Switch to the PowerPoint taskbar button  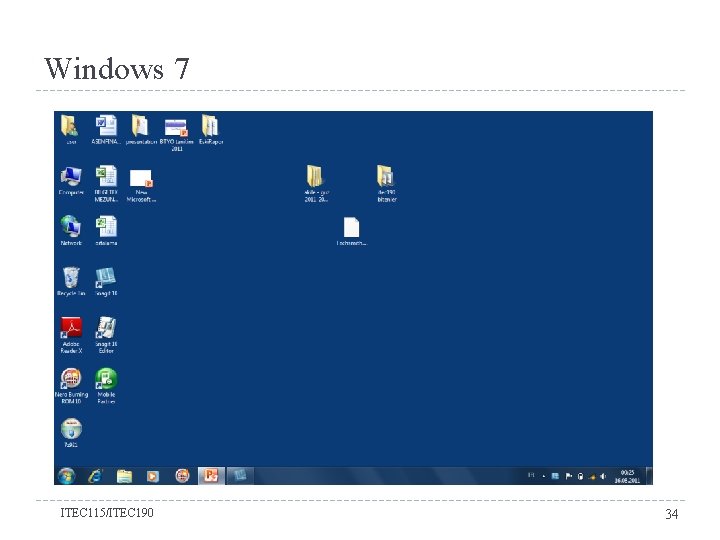tap(211, 476)
